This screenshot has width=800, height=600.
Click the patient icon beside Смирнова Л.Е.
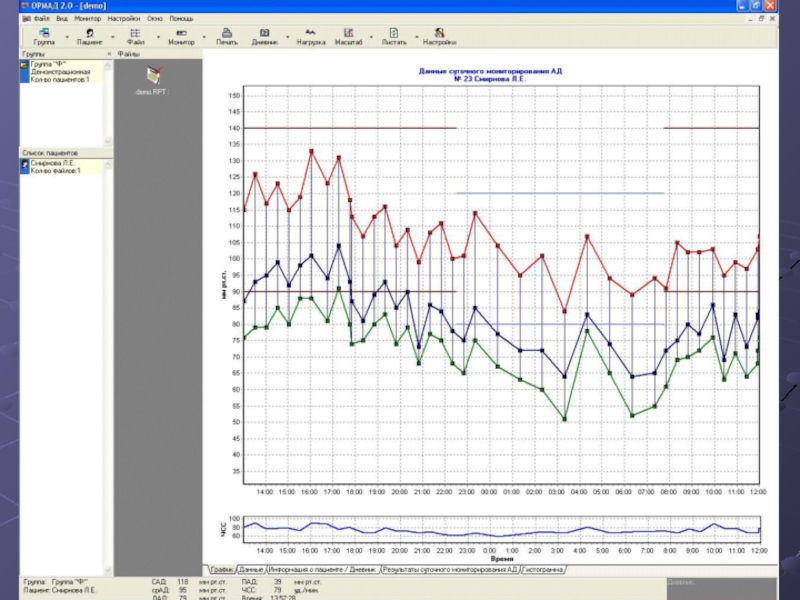pos(24,164)
